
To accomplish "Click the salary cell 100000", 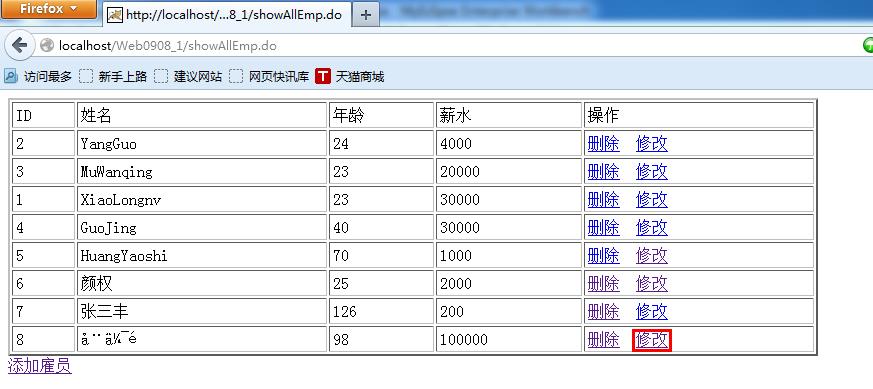I will pos(509,339).
